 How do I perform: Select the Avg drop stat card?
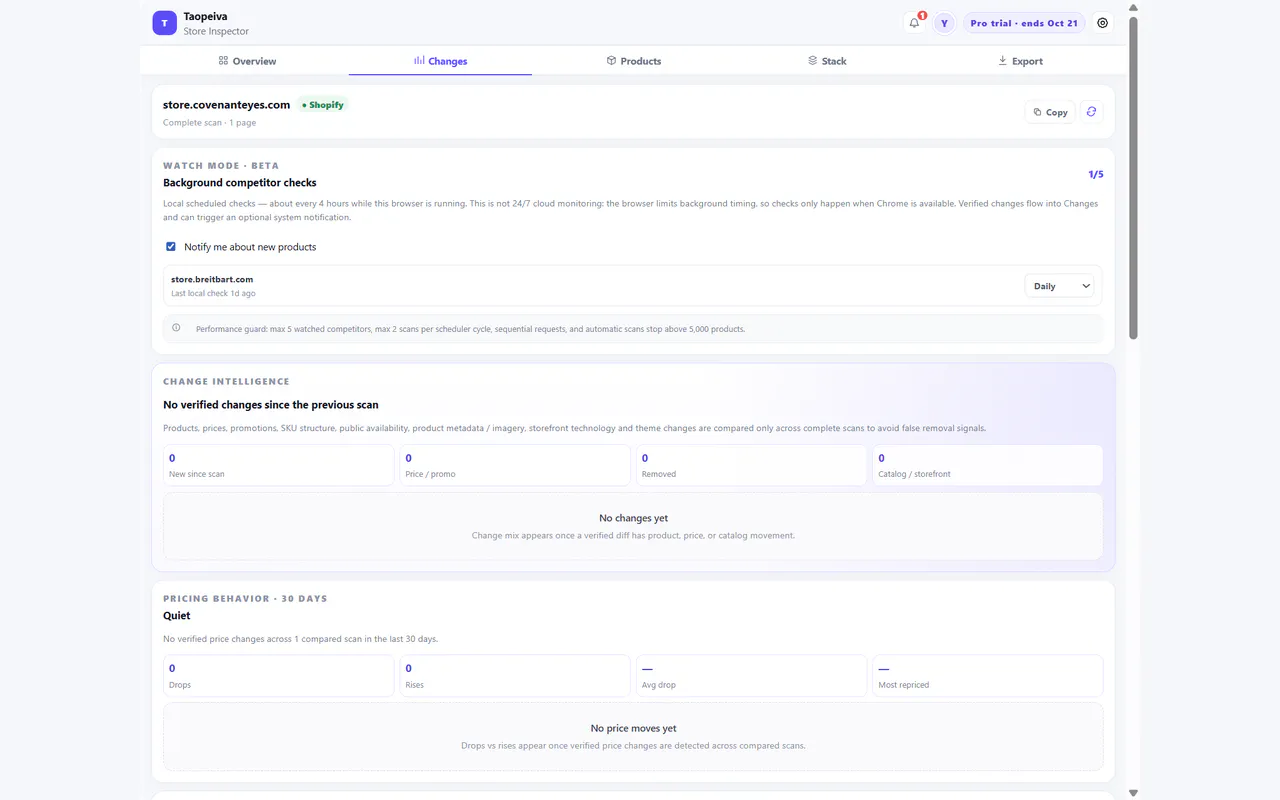tap(751, 676)
